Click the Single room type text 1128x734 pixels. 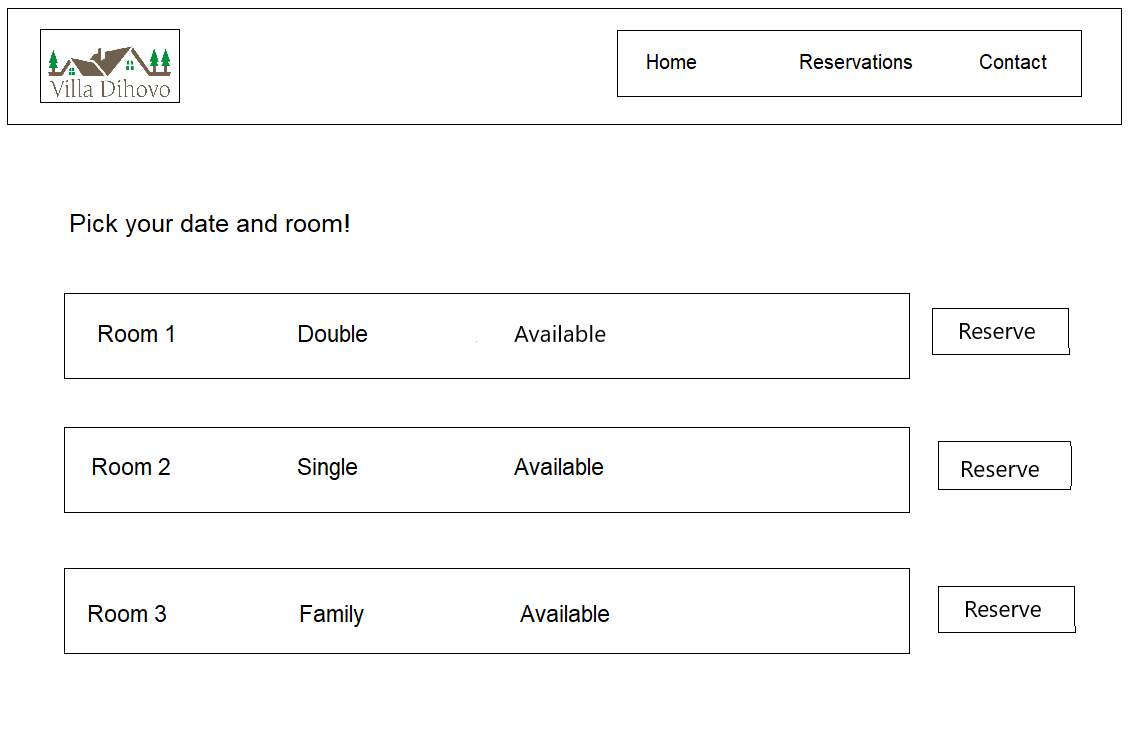coord(327,468)
